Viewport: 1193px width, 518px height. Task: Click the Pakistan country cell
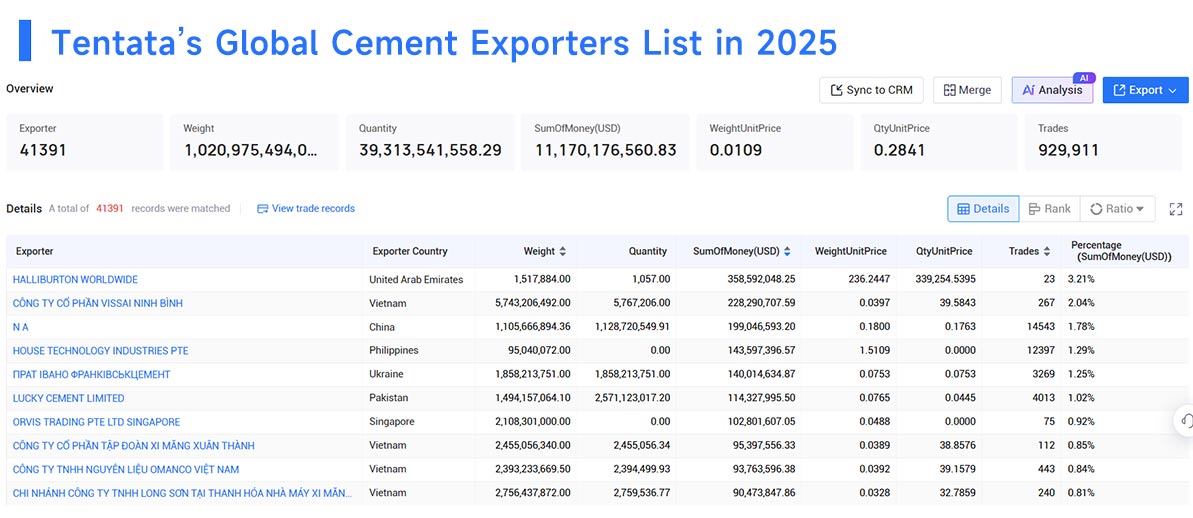pos(388,398)
